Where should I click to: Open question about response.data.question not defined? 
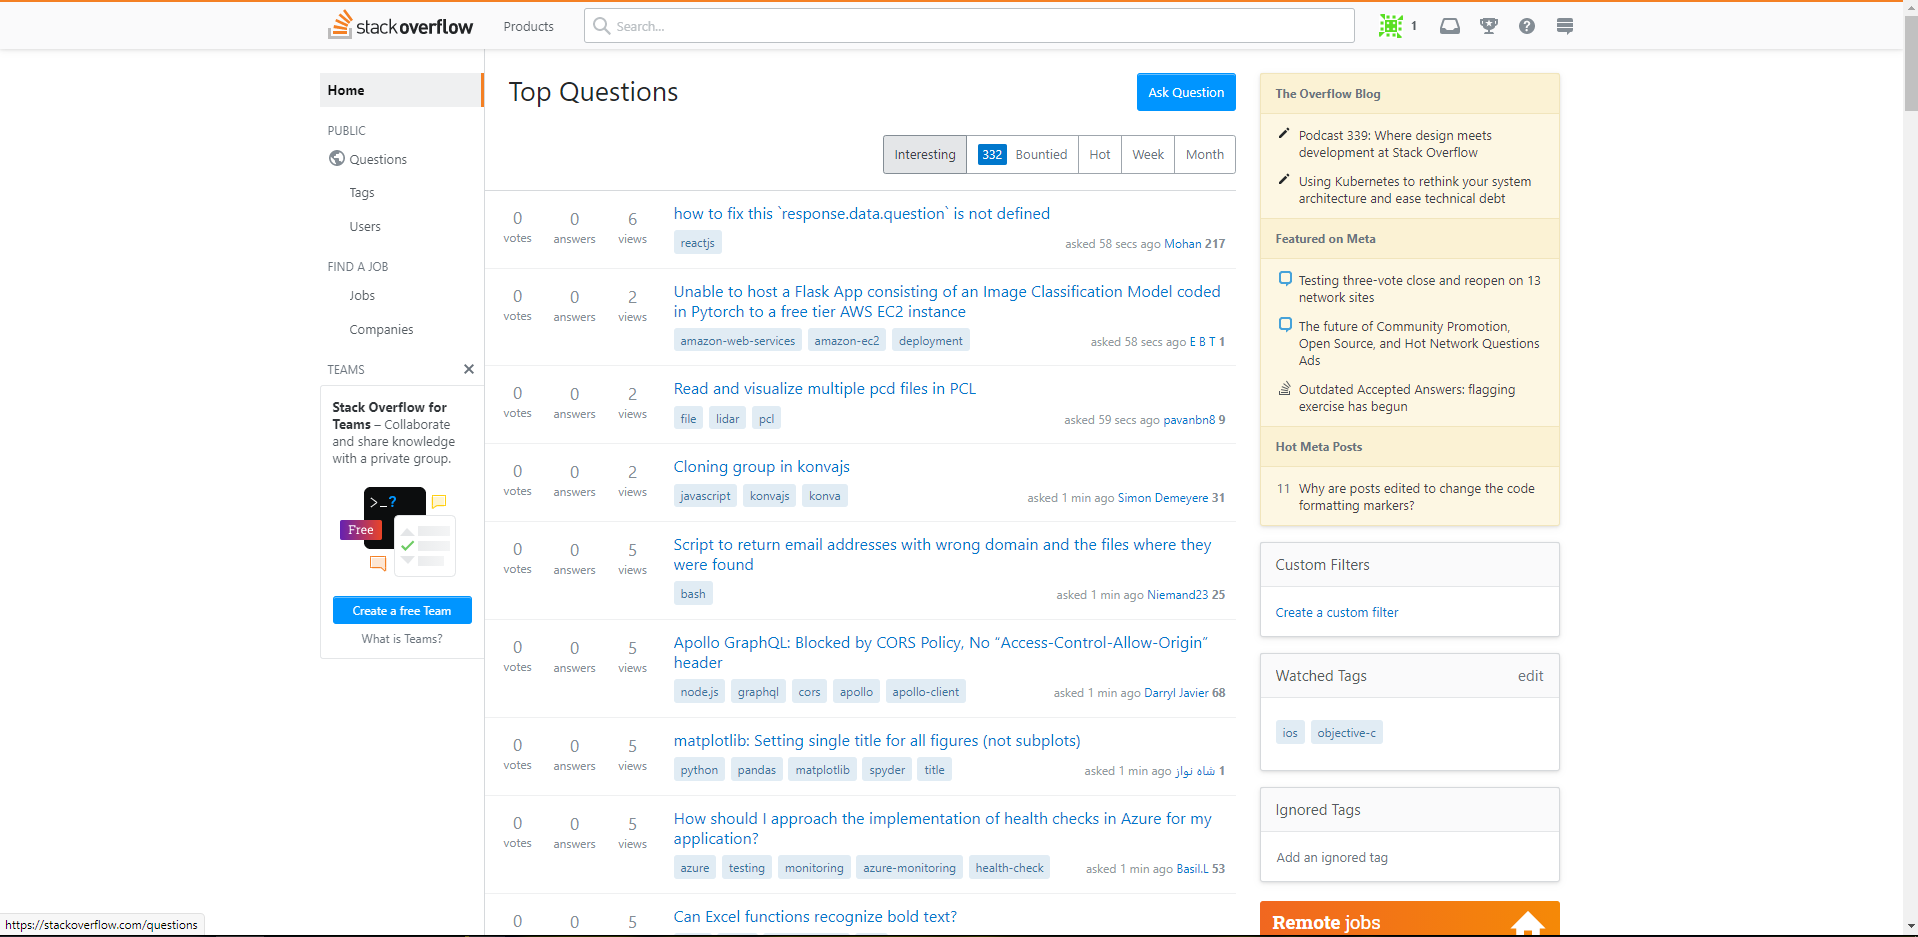pos(862,213)
